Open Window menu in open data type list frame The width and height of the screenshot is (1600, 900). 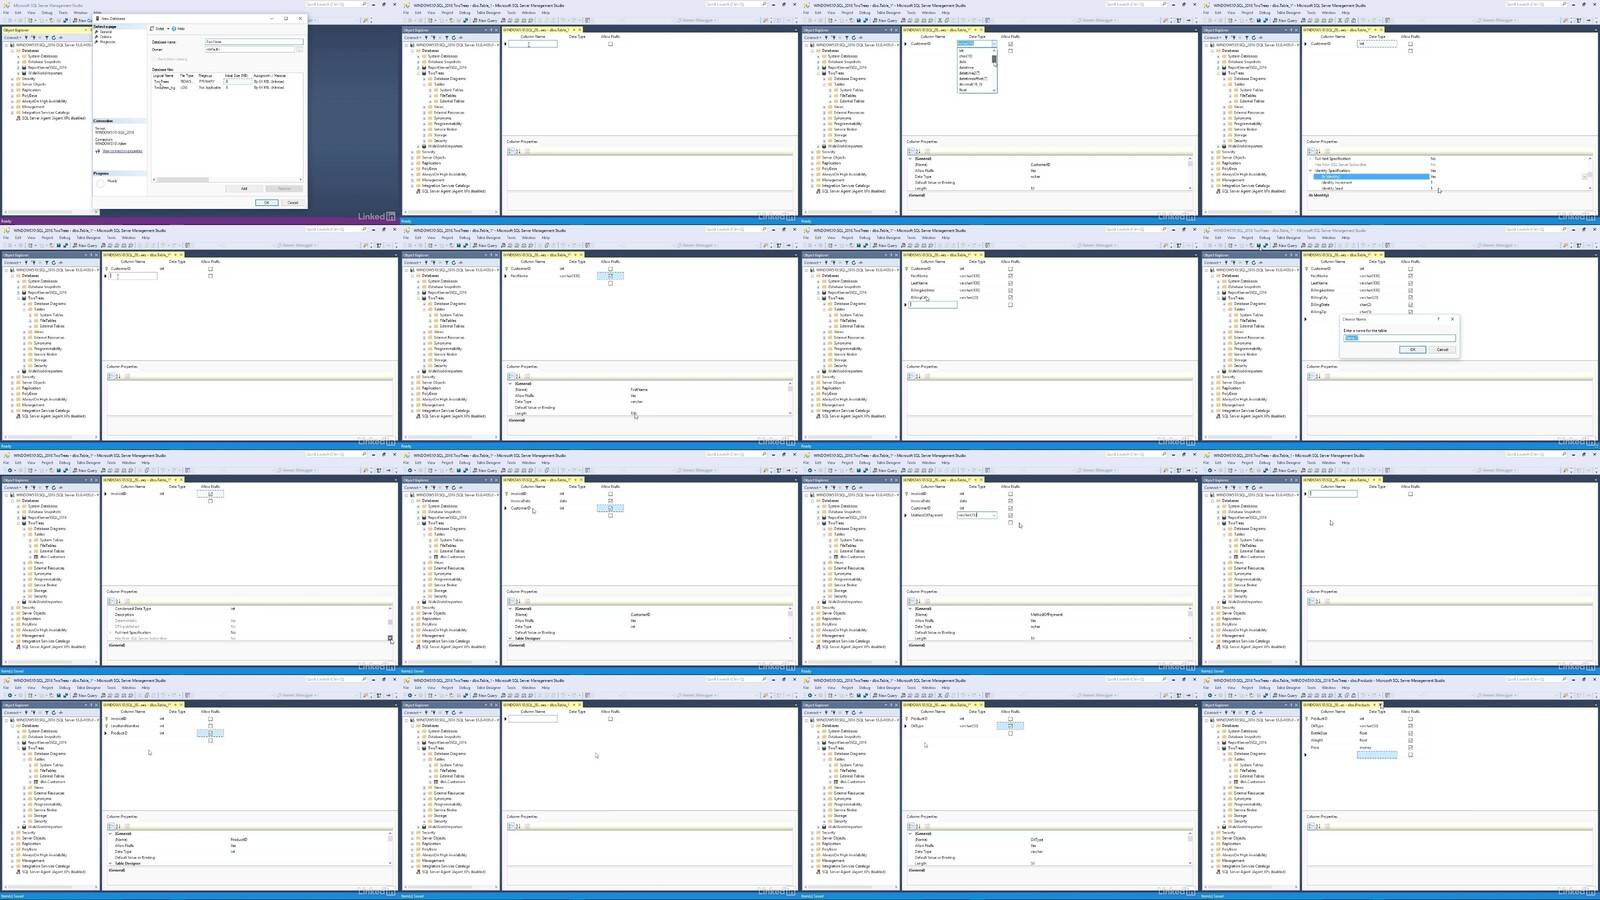[929, 12]
